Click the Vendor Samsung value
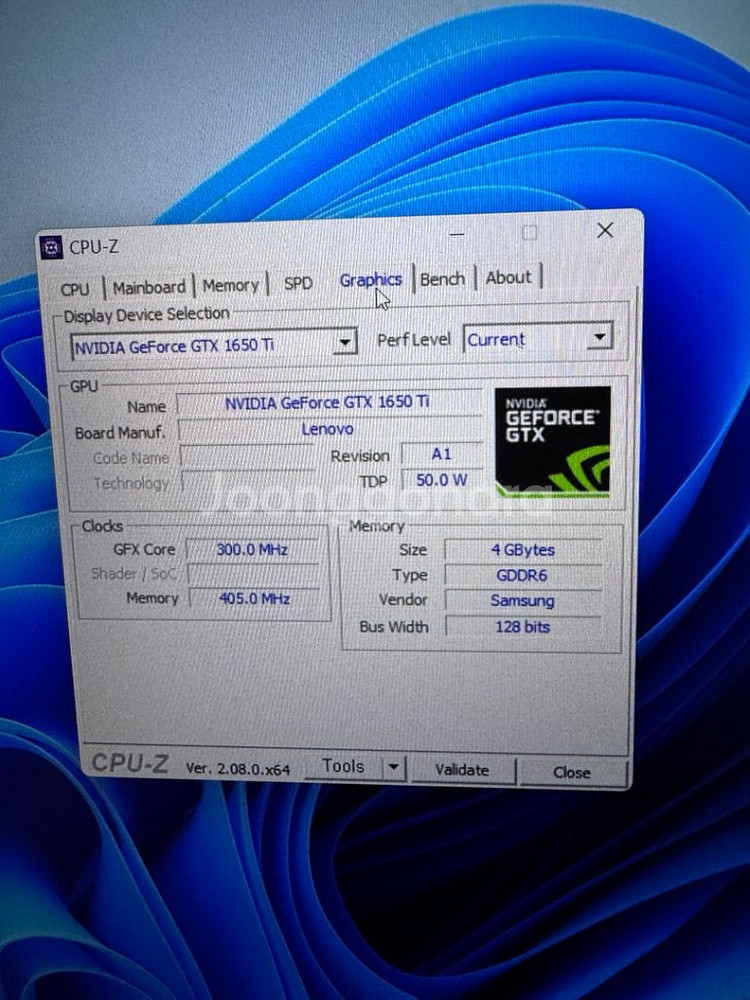This screenshot has width=750, height=1000. (x=523, y=601)
